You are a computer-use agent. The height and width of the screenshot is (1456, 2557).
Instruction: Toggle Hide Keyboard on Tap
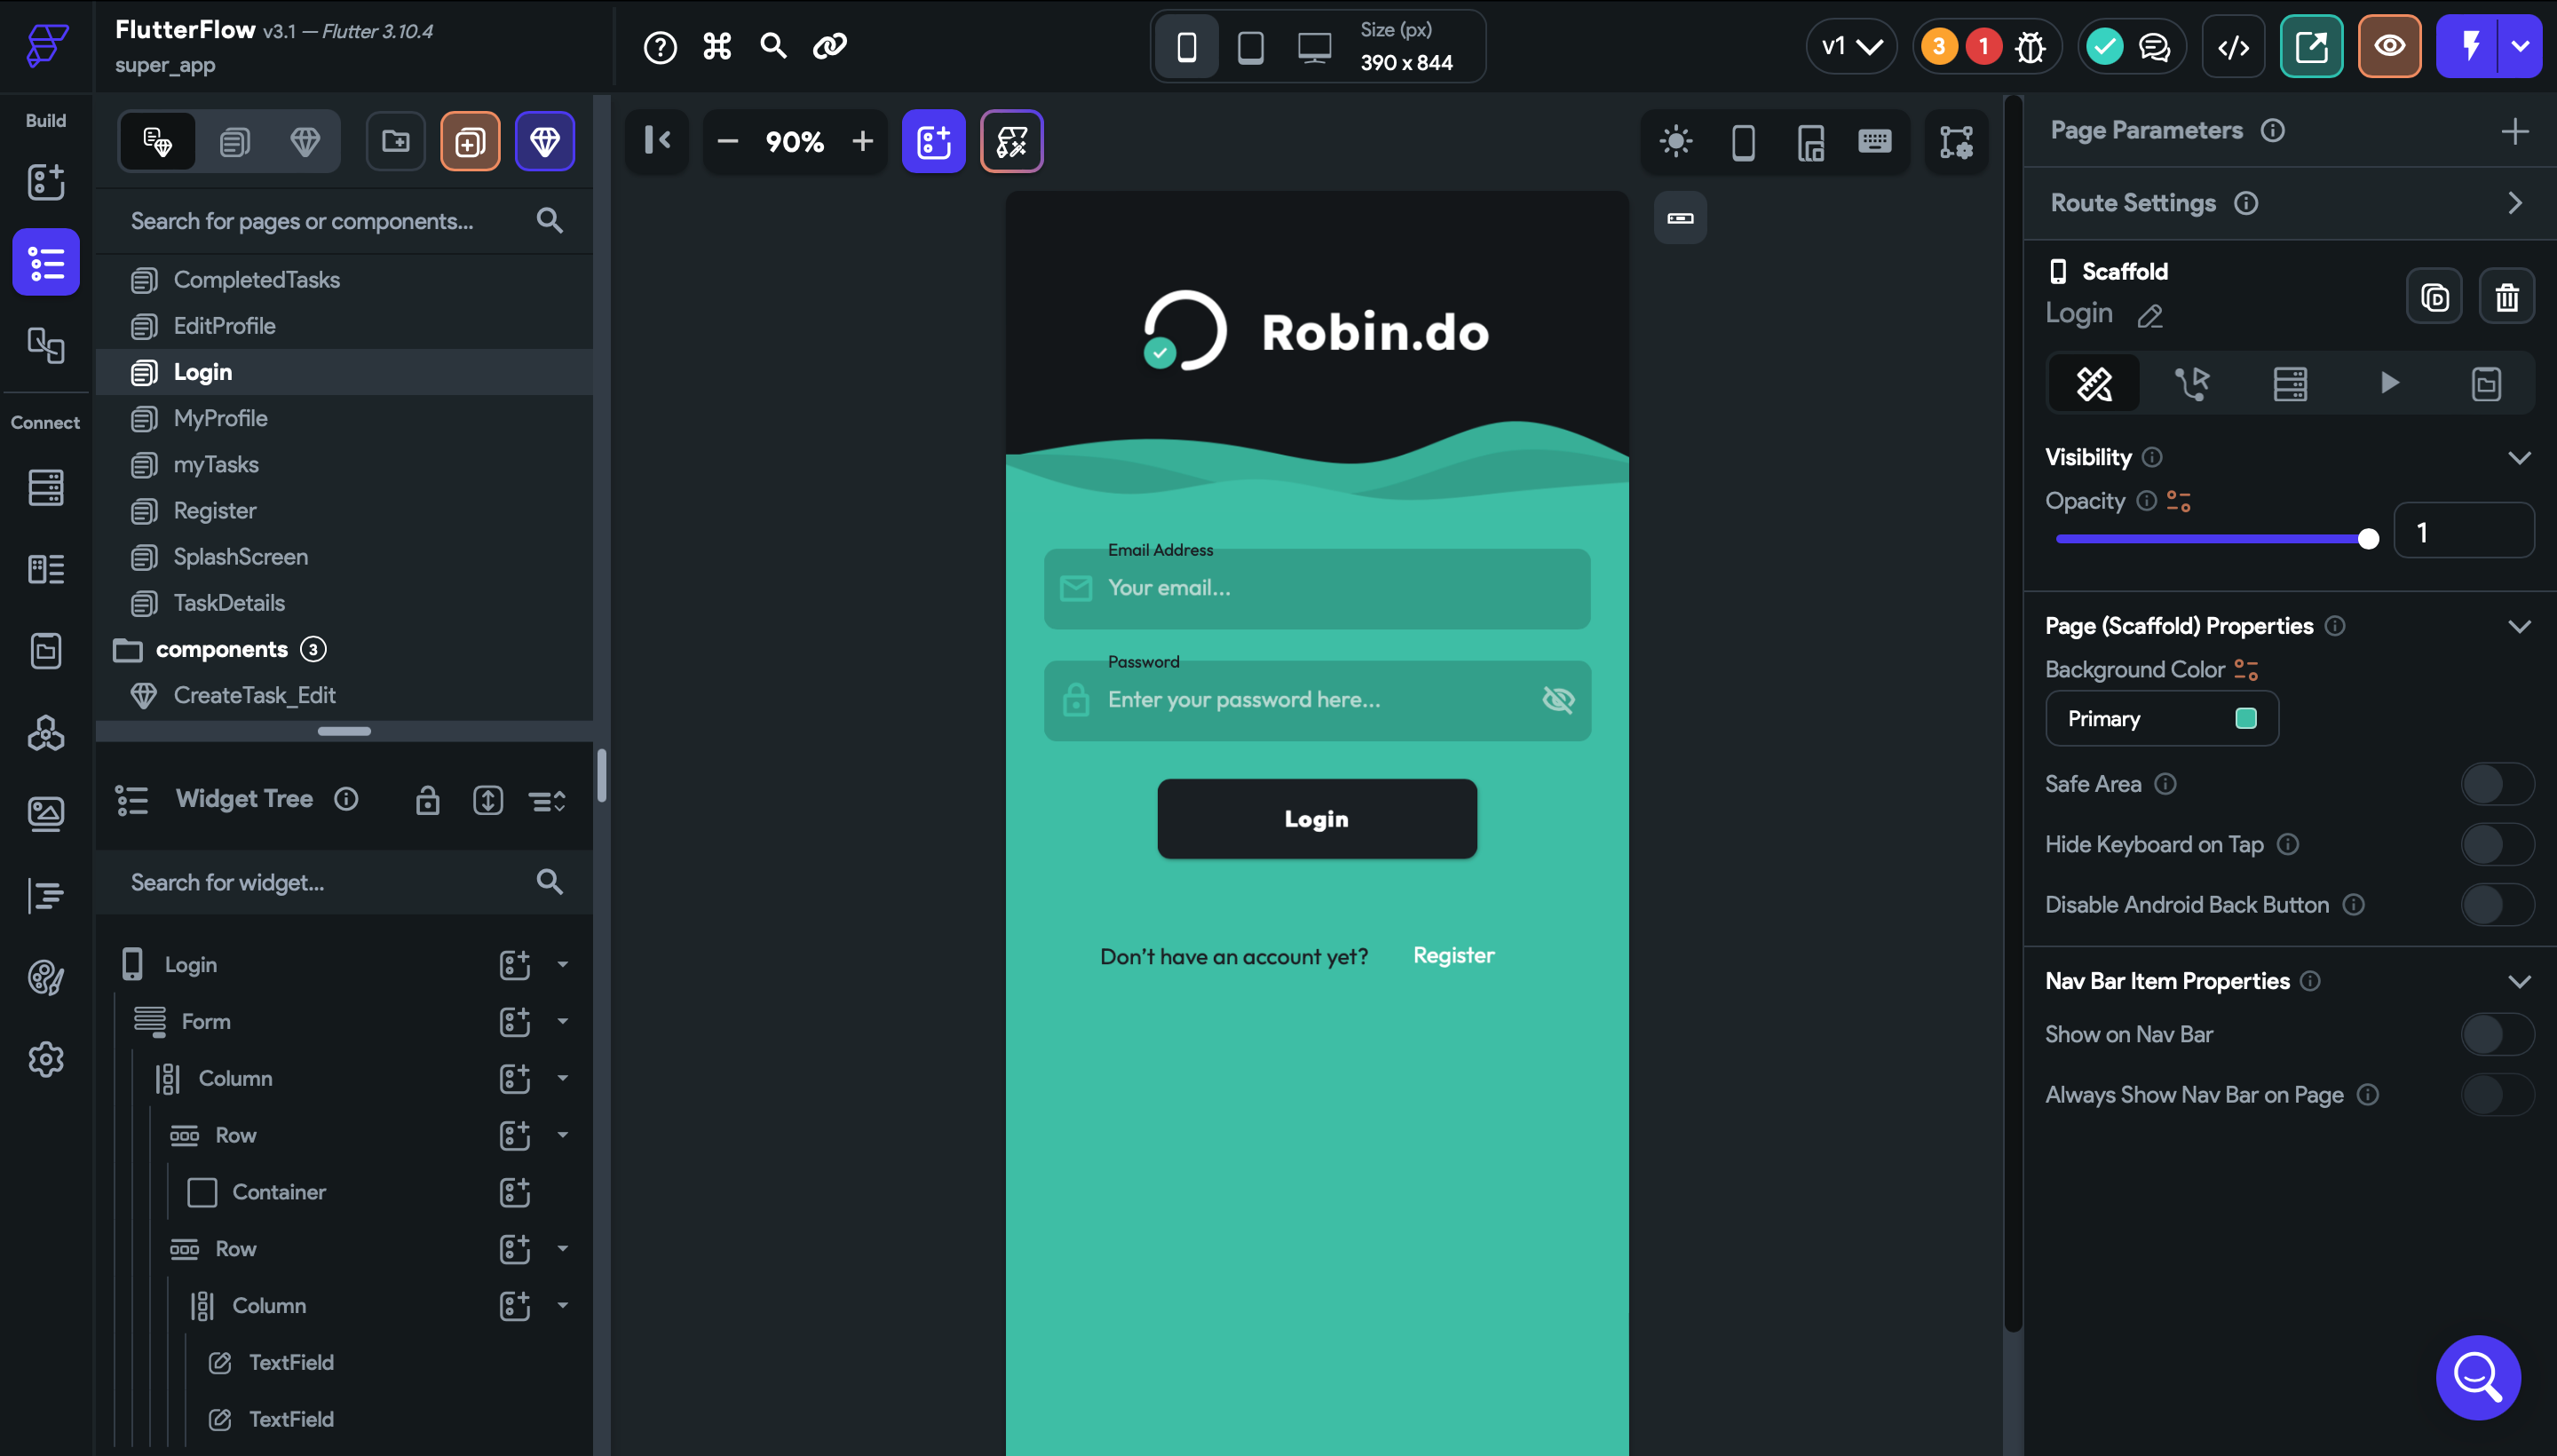click(x=2496, y=844)
